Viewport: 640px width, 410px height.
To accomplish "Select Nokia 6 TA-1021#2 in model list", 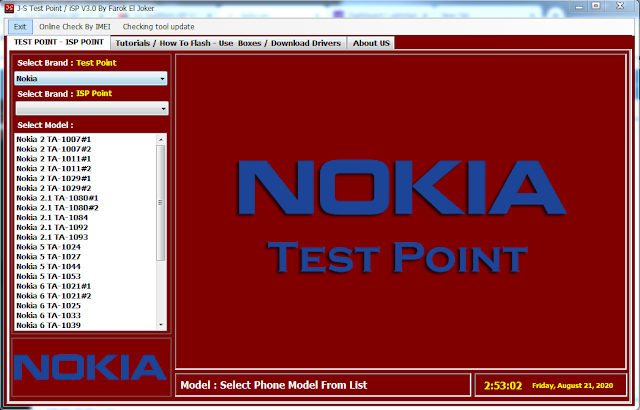I will pyautogui.click(x=86, y=296).
